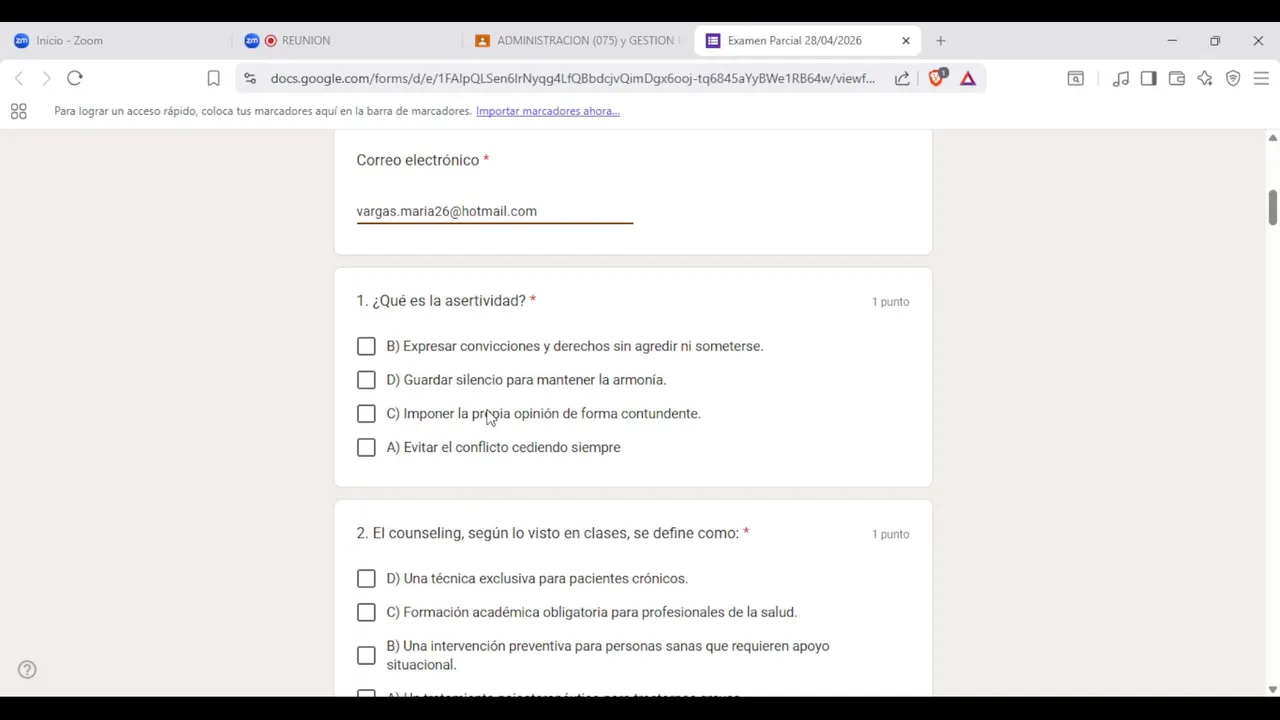Minimize the browser window
This screenshot has width=1280, height=720.
coord(1172,41)
